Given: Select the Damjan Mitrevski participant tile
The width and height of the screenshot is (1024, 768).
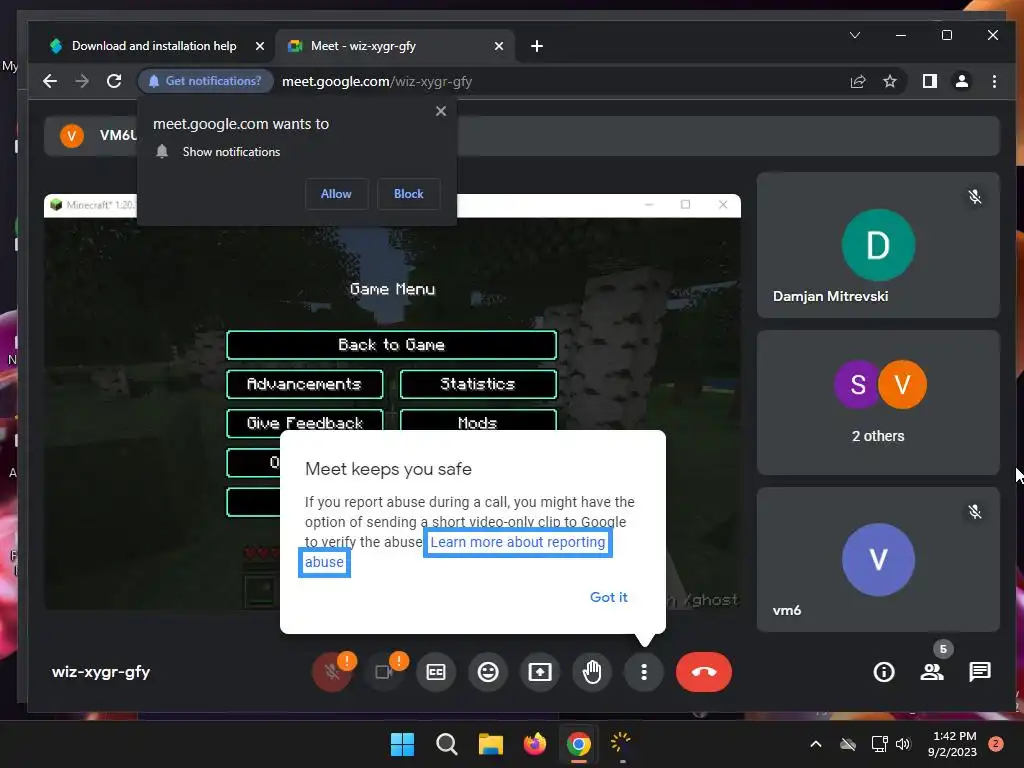Looking at the screenshot, I should 878,245.
